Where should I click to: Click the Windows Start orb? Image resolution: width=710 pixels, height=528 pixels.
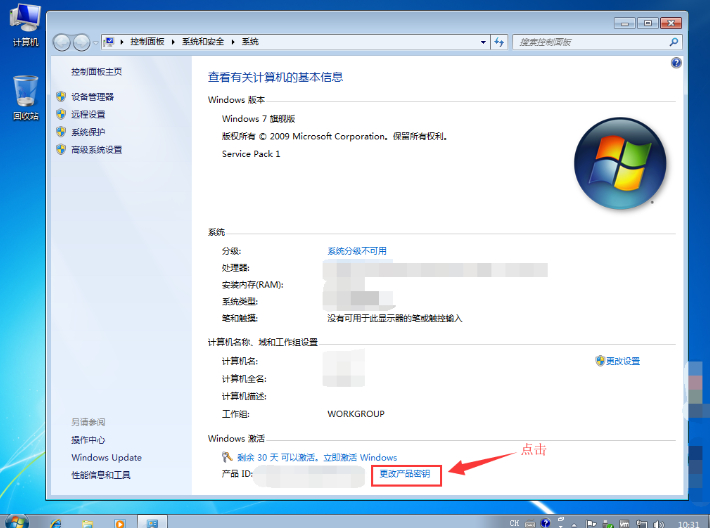[16, 522]
